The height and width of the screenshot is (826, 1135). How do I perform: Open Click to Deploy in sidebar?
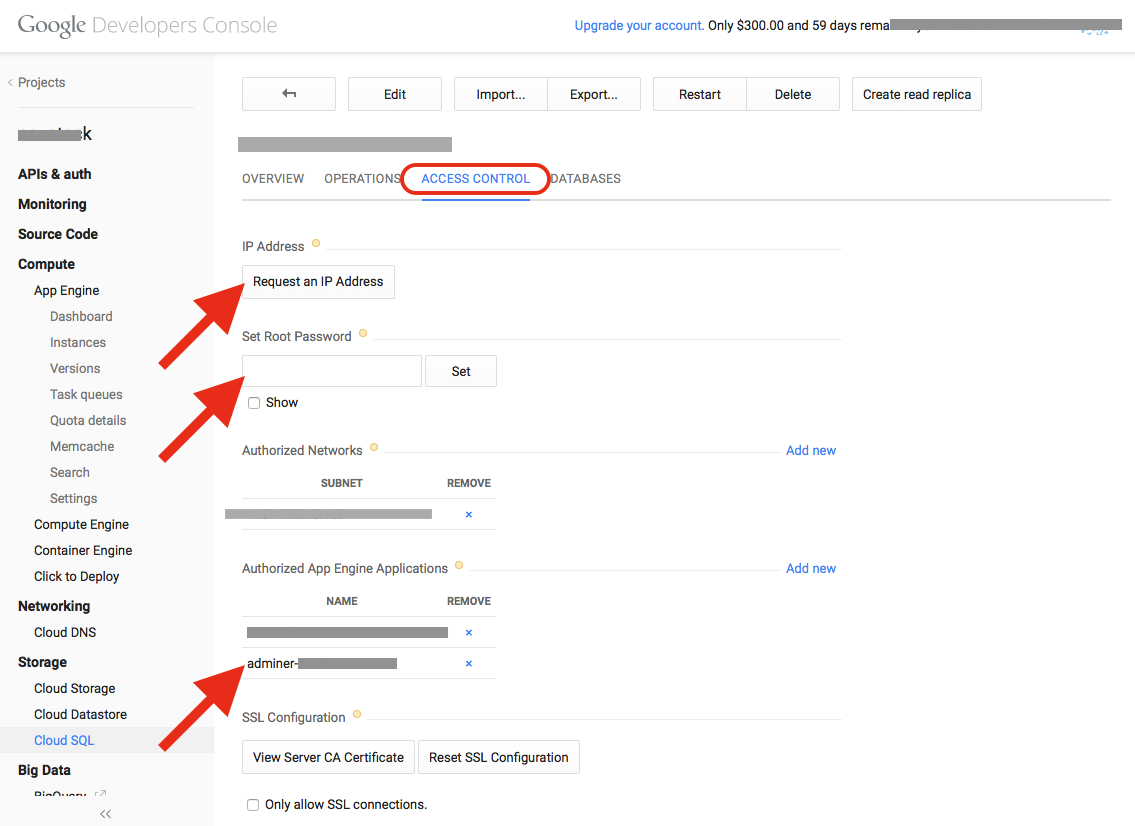(76, 577)
